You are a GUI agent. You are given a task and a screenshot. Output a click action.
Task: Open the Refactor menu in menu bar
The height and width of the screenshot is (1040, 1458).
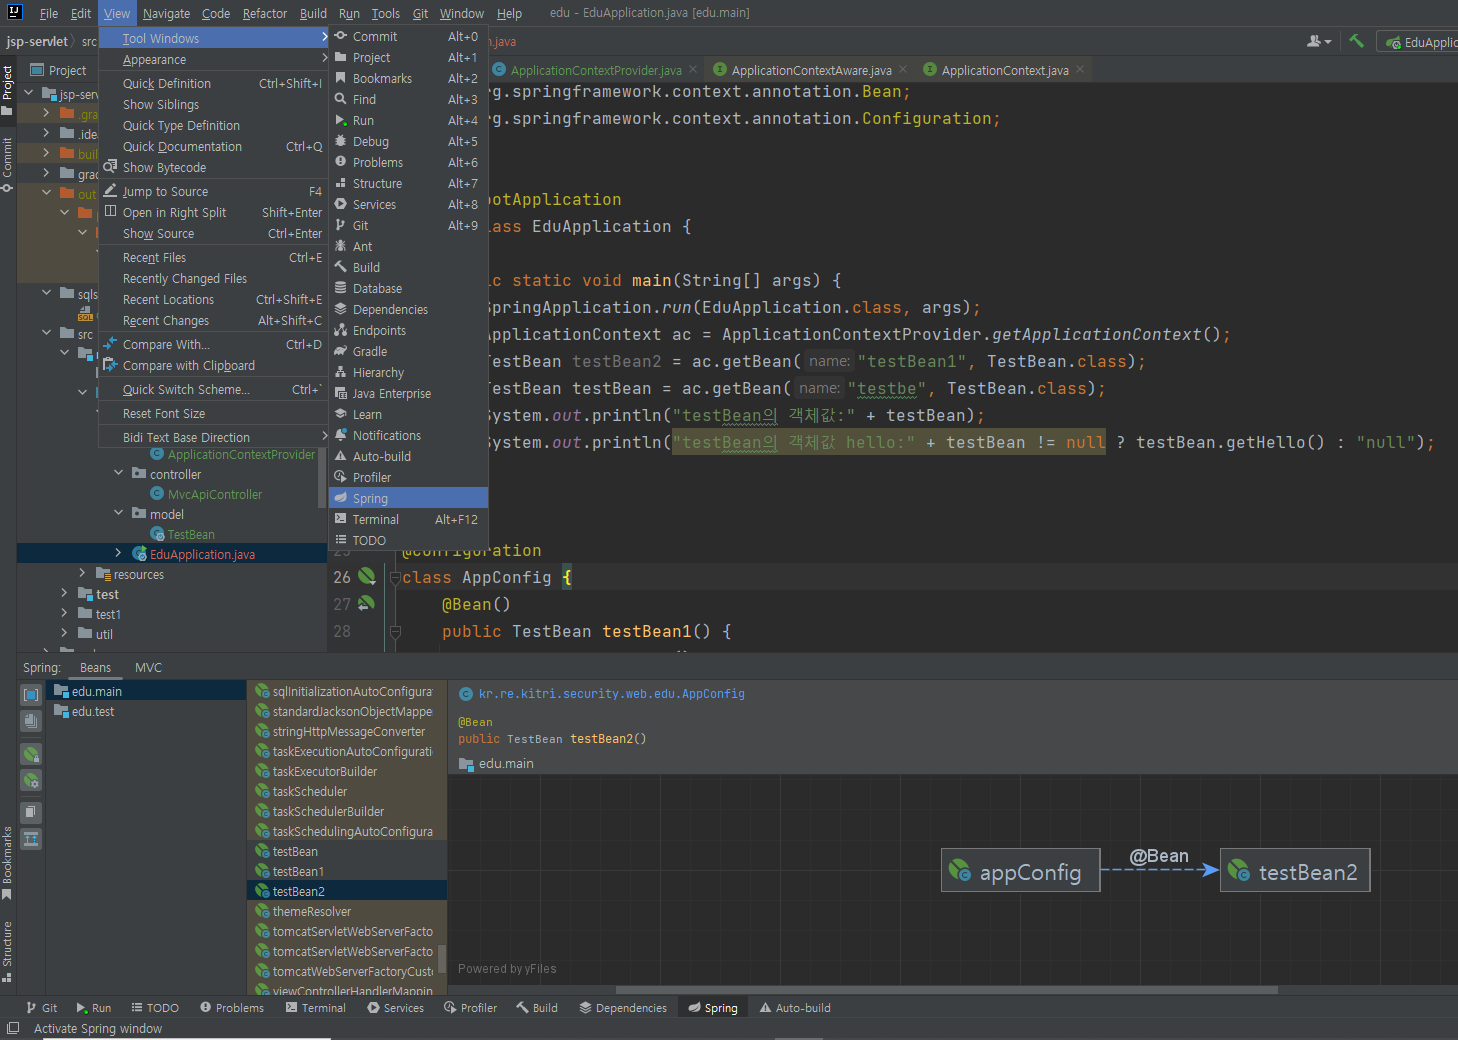click(x=265, y=13)
